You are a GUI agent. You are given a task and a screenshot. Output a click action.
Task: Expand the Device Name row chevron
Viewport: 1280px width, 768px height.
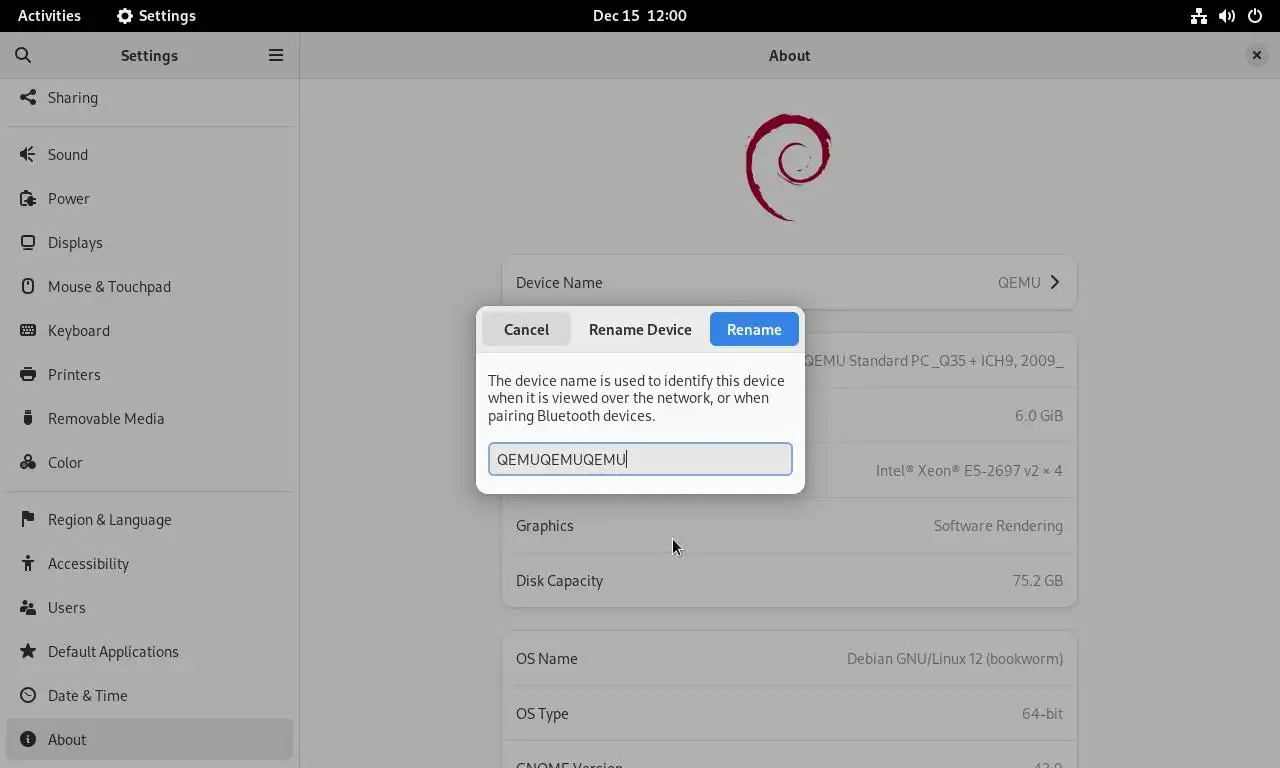pos(1054,282)
